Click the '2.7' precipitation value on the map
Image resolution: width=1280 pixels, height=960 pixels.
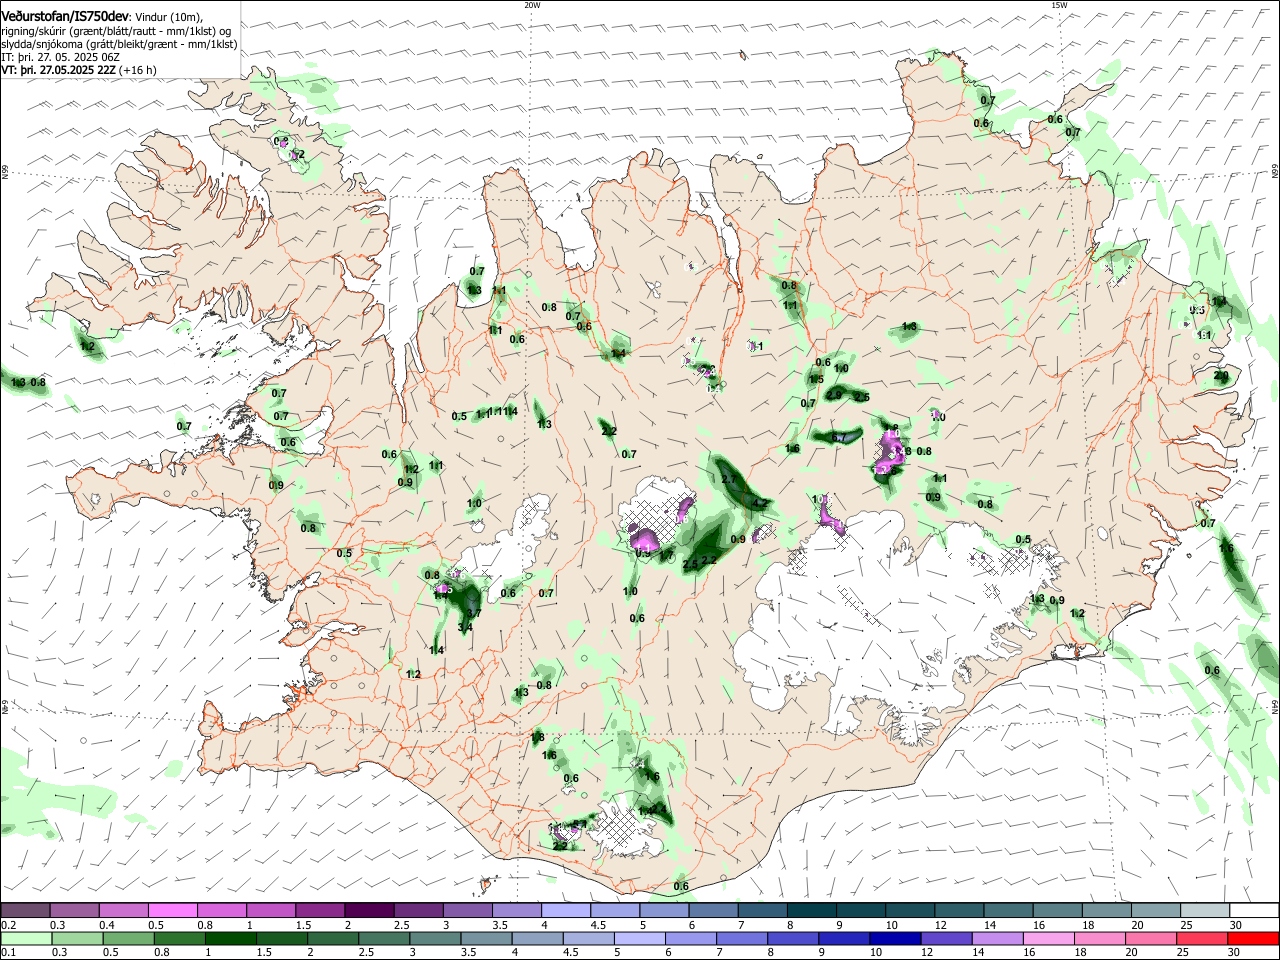729,480
